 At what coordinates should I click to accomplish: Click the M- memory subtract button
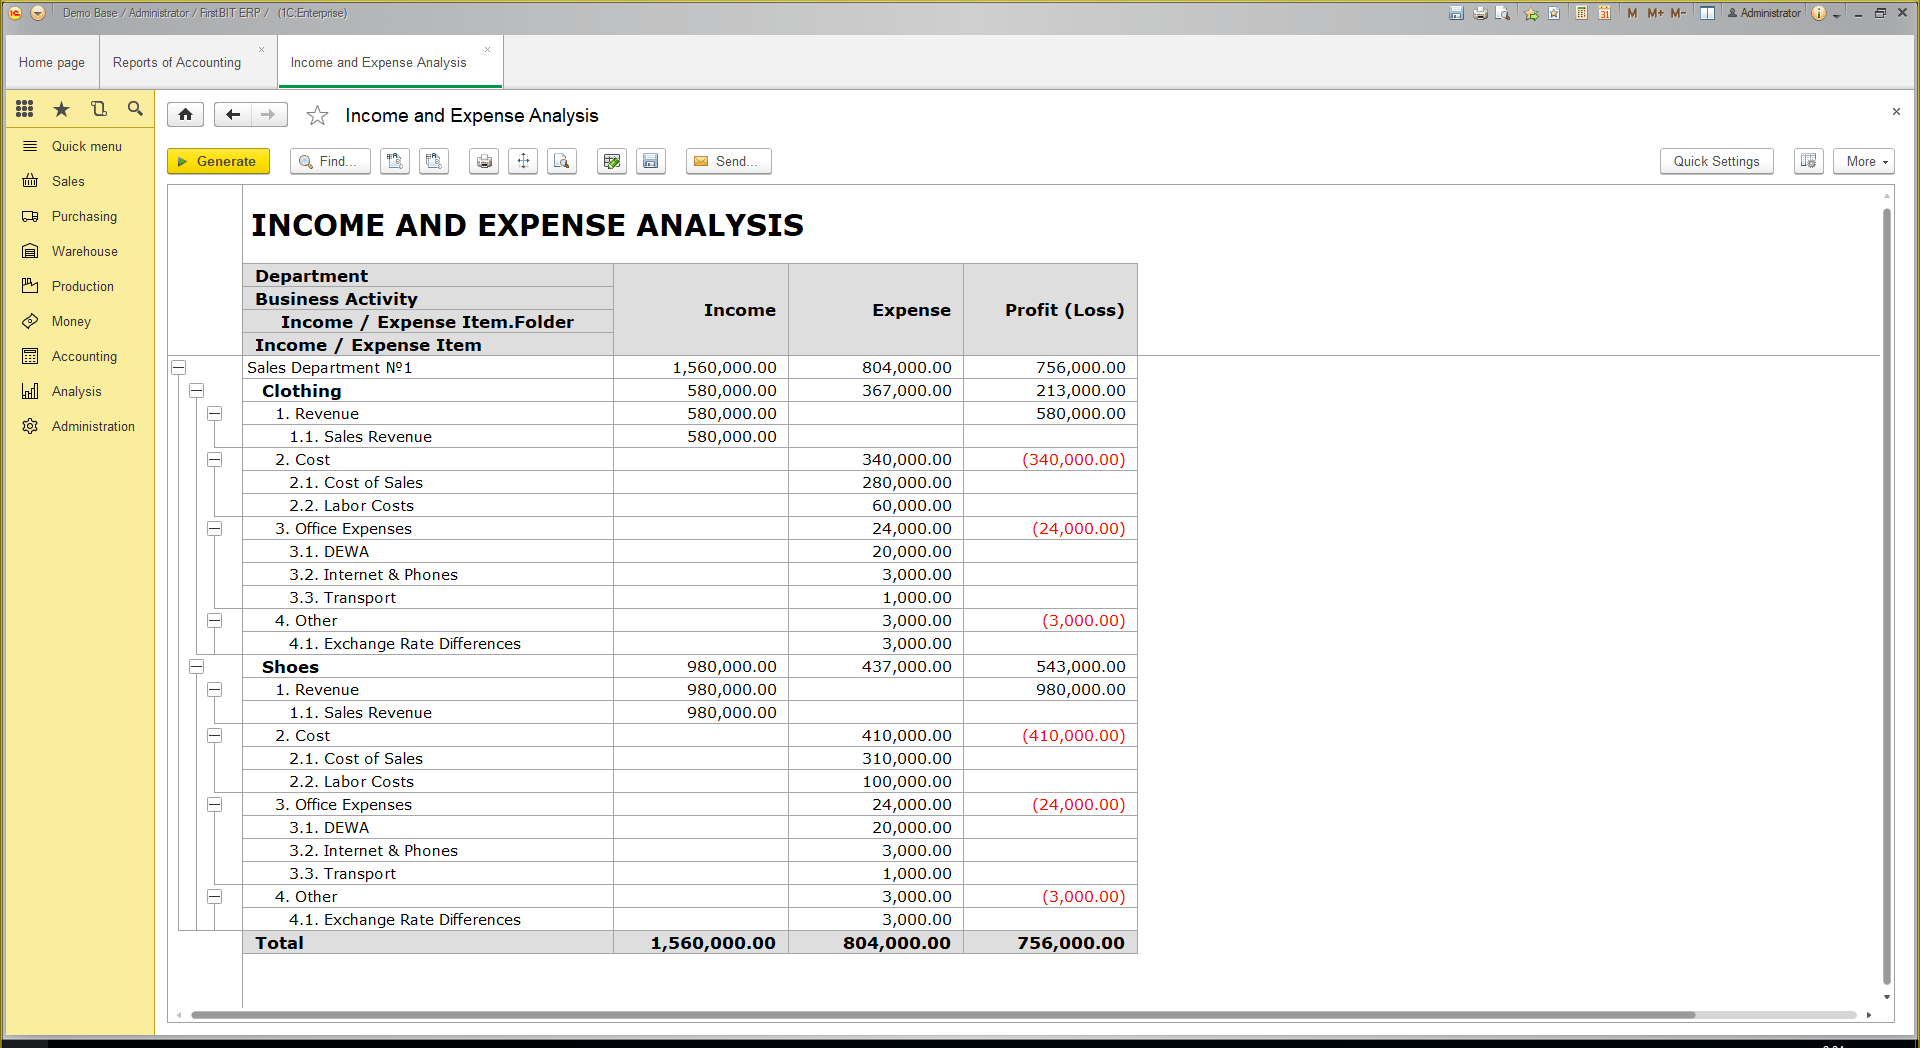click(x=1678, y=13)
